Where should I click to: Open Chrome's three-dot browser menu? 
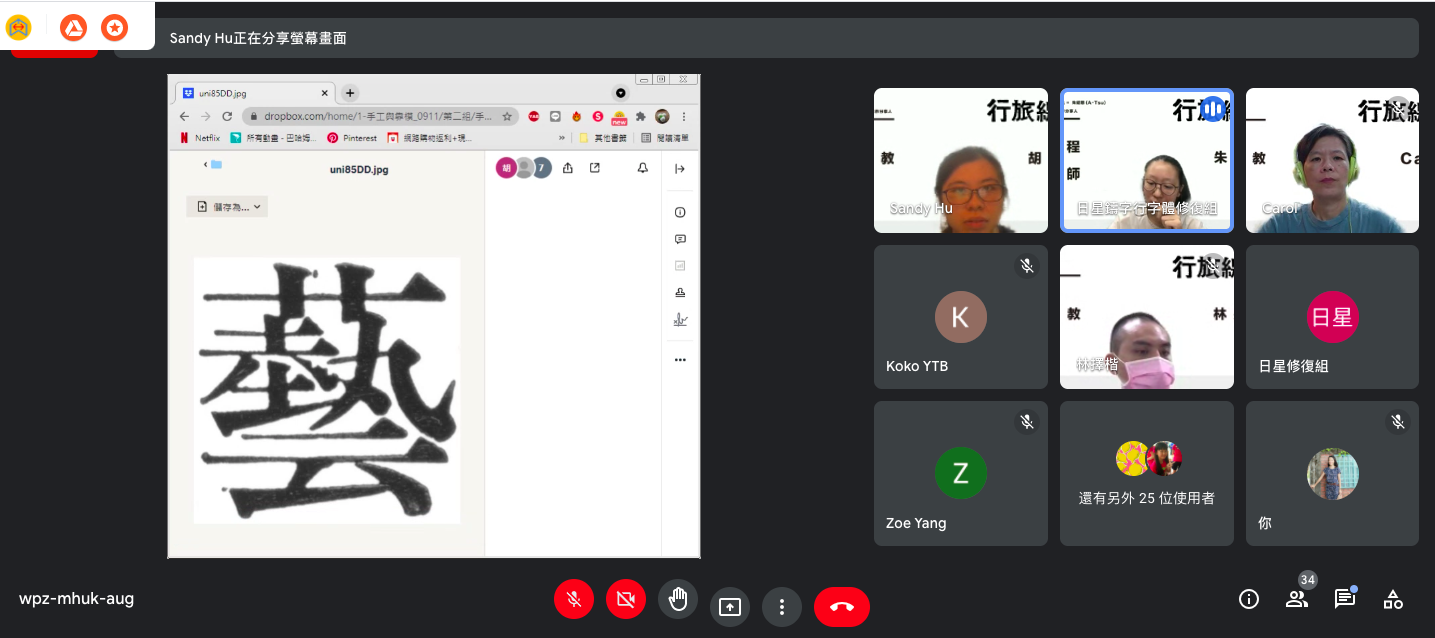pos(682,116)
